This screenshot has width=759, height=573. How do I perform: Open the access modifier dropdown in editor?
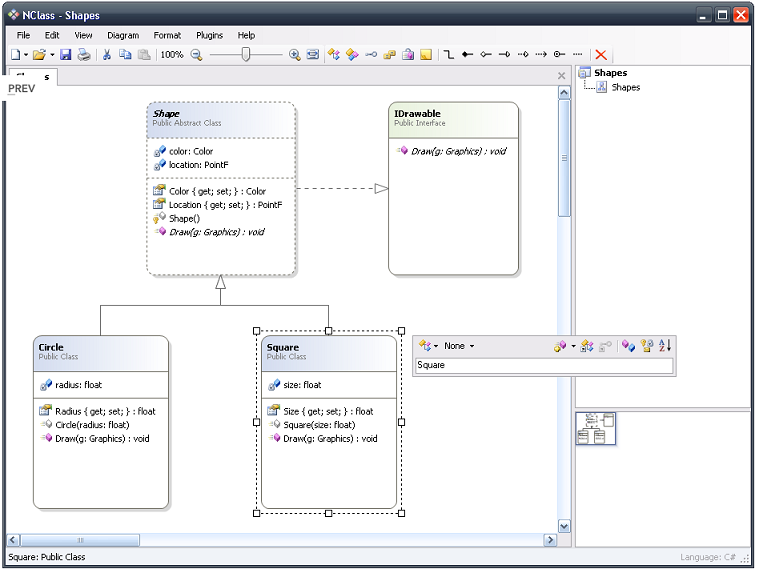coord(428,346)
